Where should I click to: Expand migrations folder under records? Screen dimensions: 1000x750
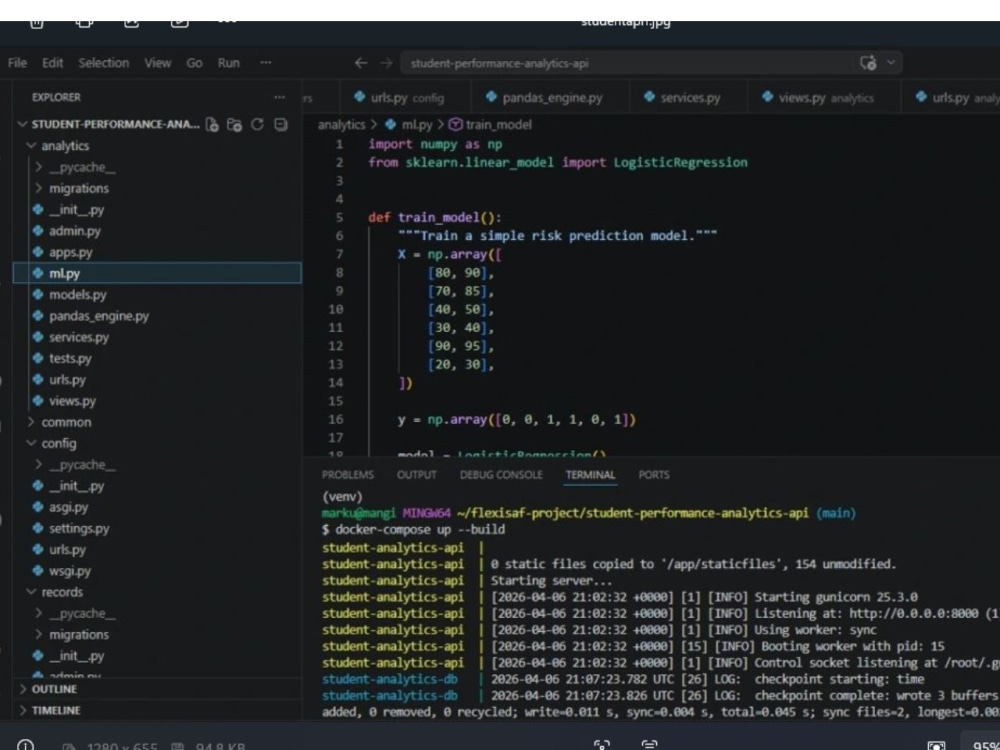pos(38,635)
